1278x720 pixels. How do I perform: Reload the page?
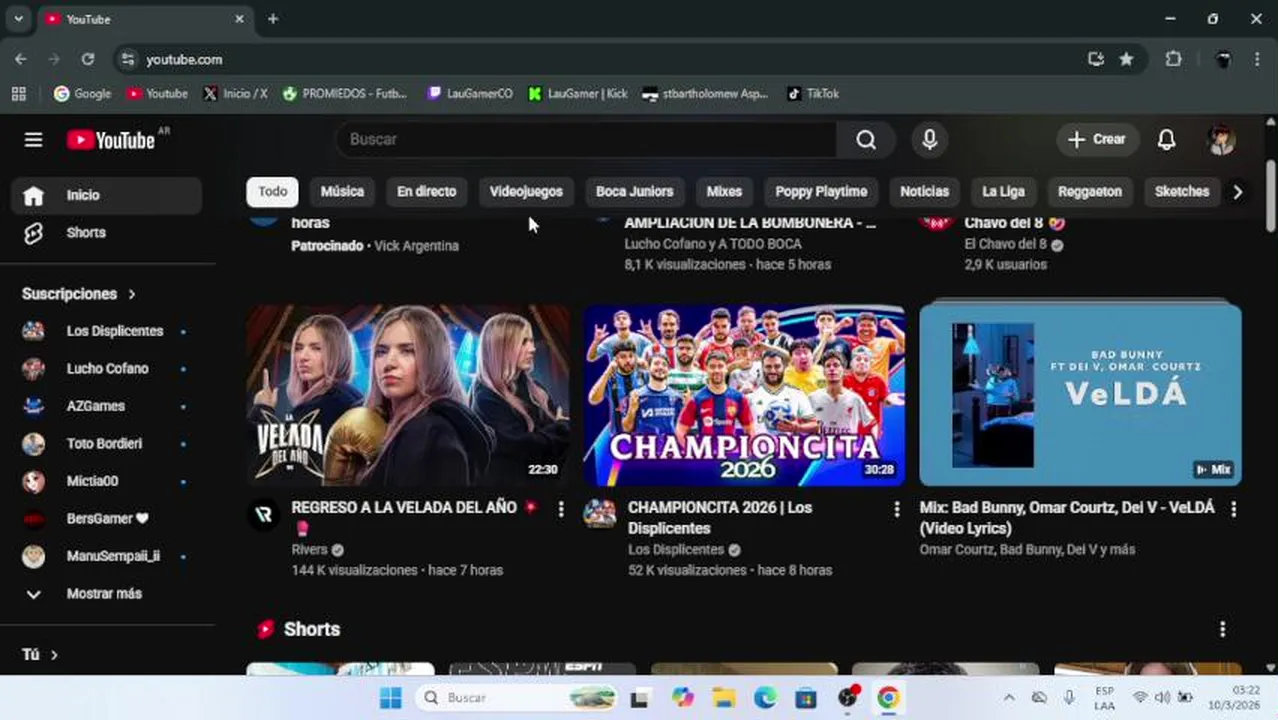(x=88, y=59)
